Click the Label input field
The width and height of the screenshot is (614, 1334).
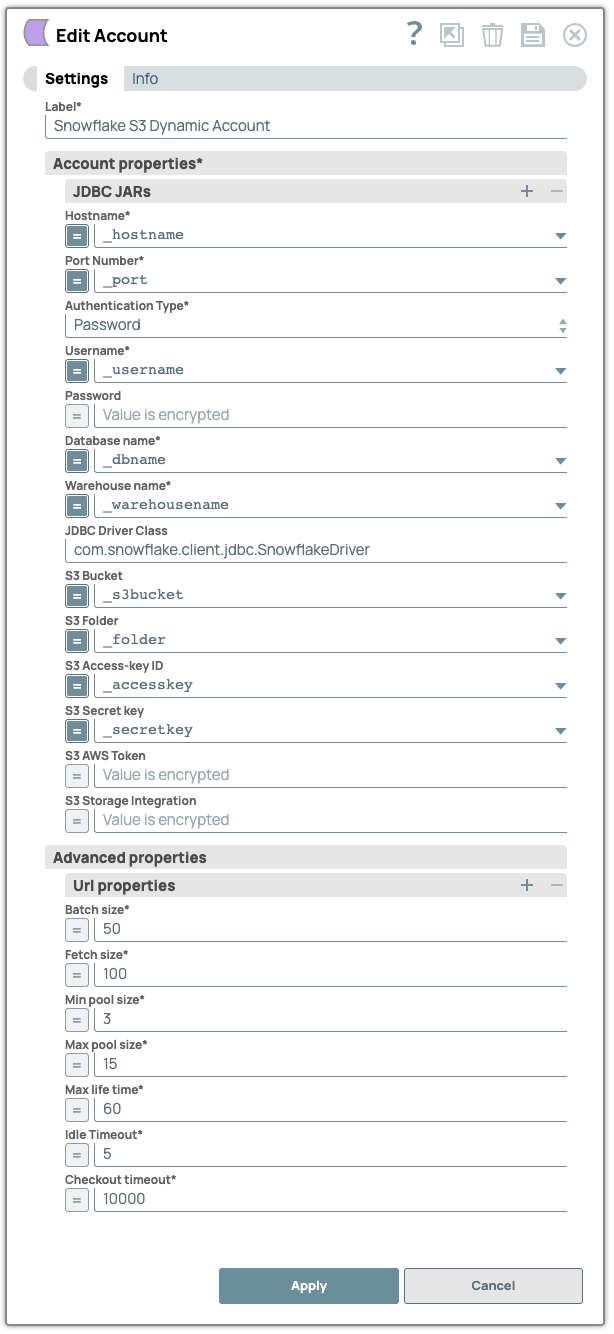click(300, 126)
